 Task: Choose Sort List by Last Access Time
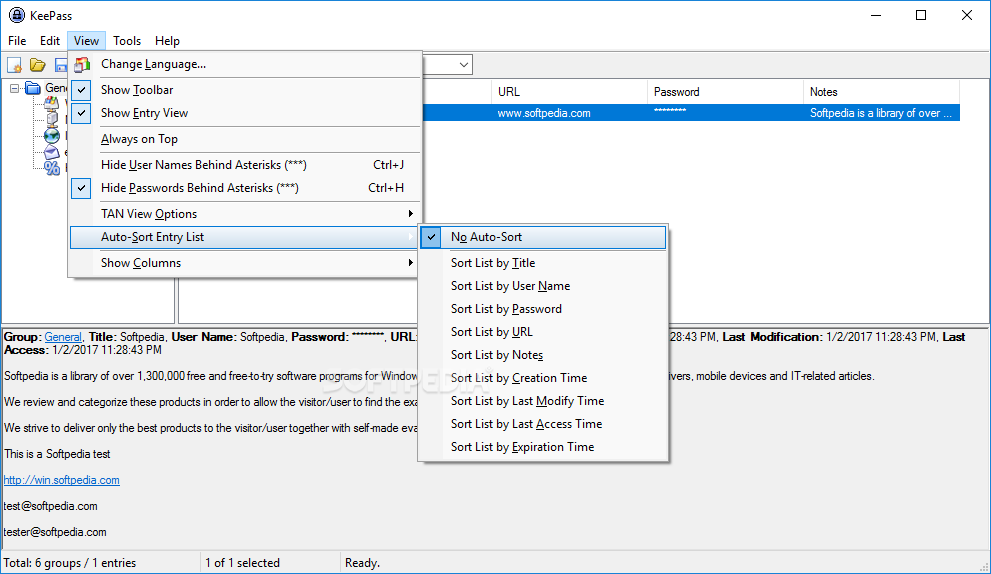(x=543, y=424)
